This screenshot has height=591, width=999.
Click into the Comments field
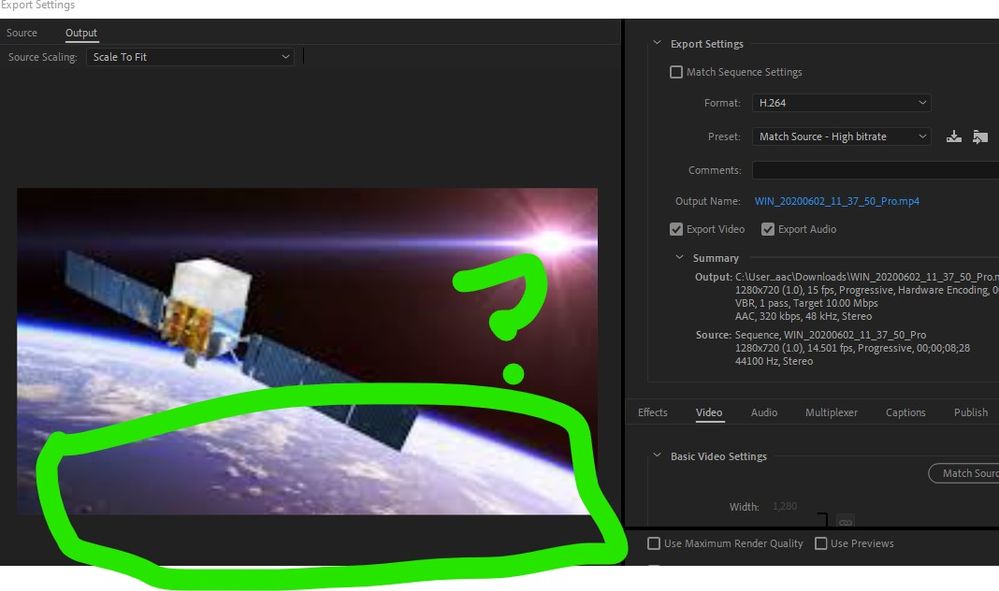pos(875,170)
